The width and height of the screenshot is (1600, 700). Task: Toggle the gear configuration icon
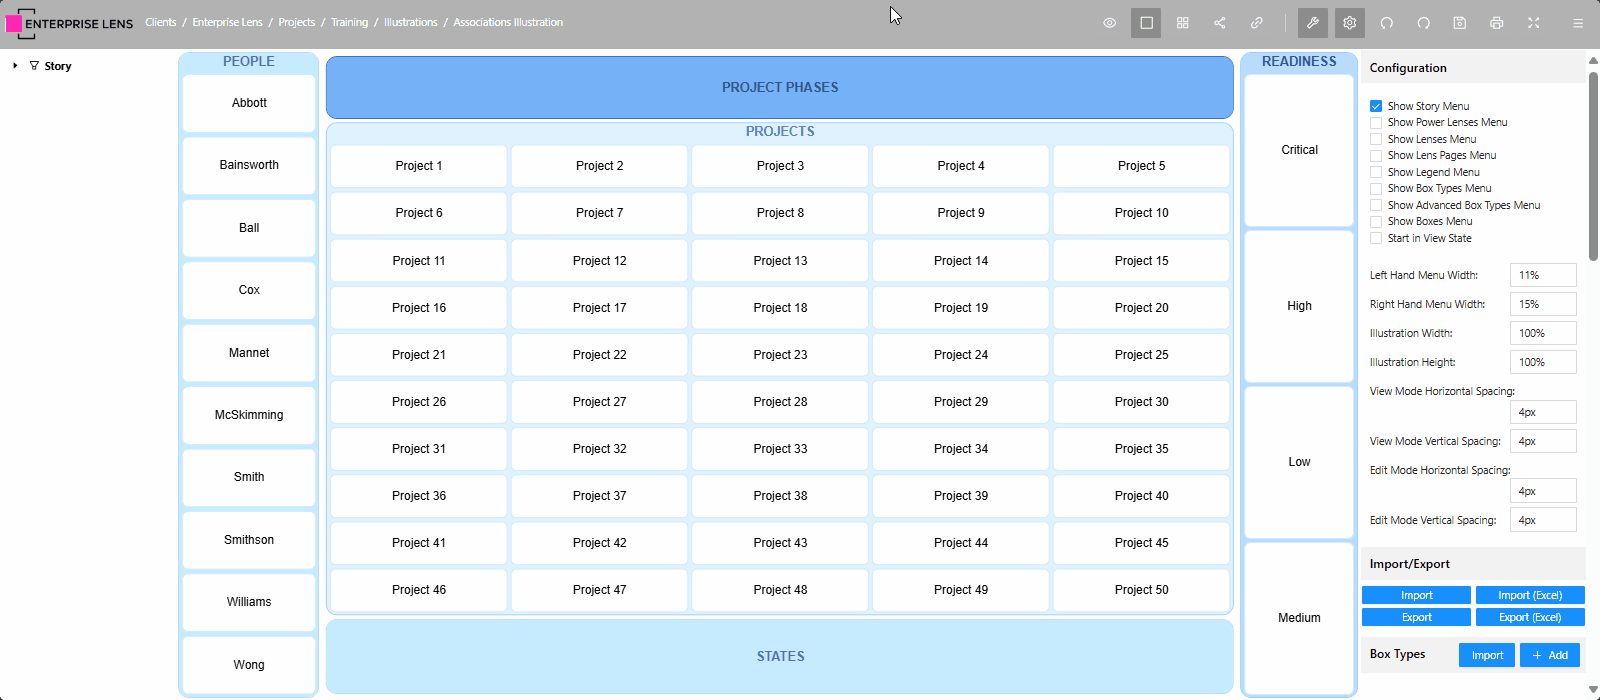(x=1350, y=23)
